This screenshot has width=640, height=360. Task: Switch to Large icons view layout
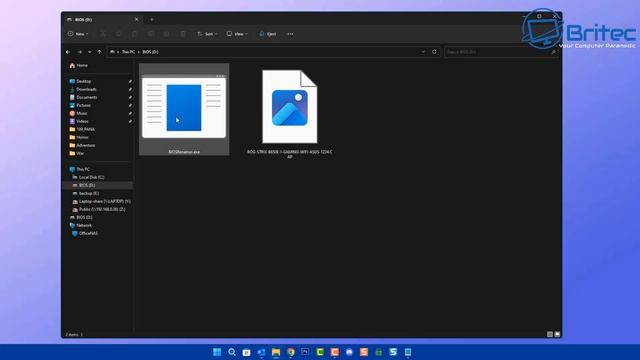[557, 334]
